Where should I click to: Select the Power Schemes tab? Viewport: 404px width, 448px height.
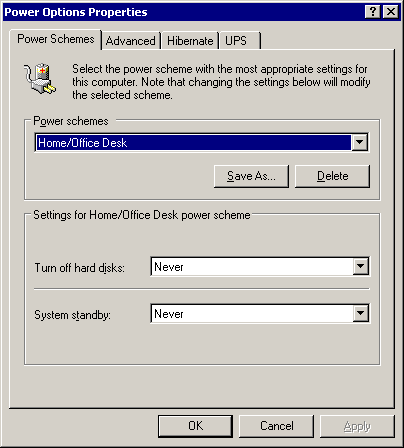coord(56,39)
